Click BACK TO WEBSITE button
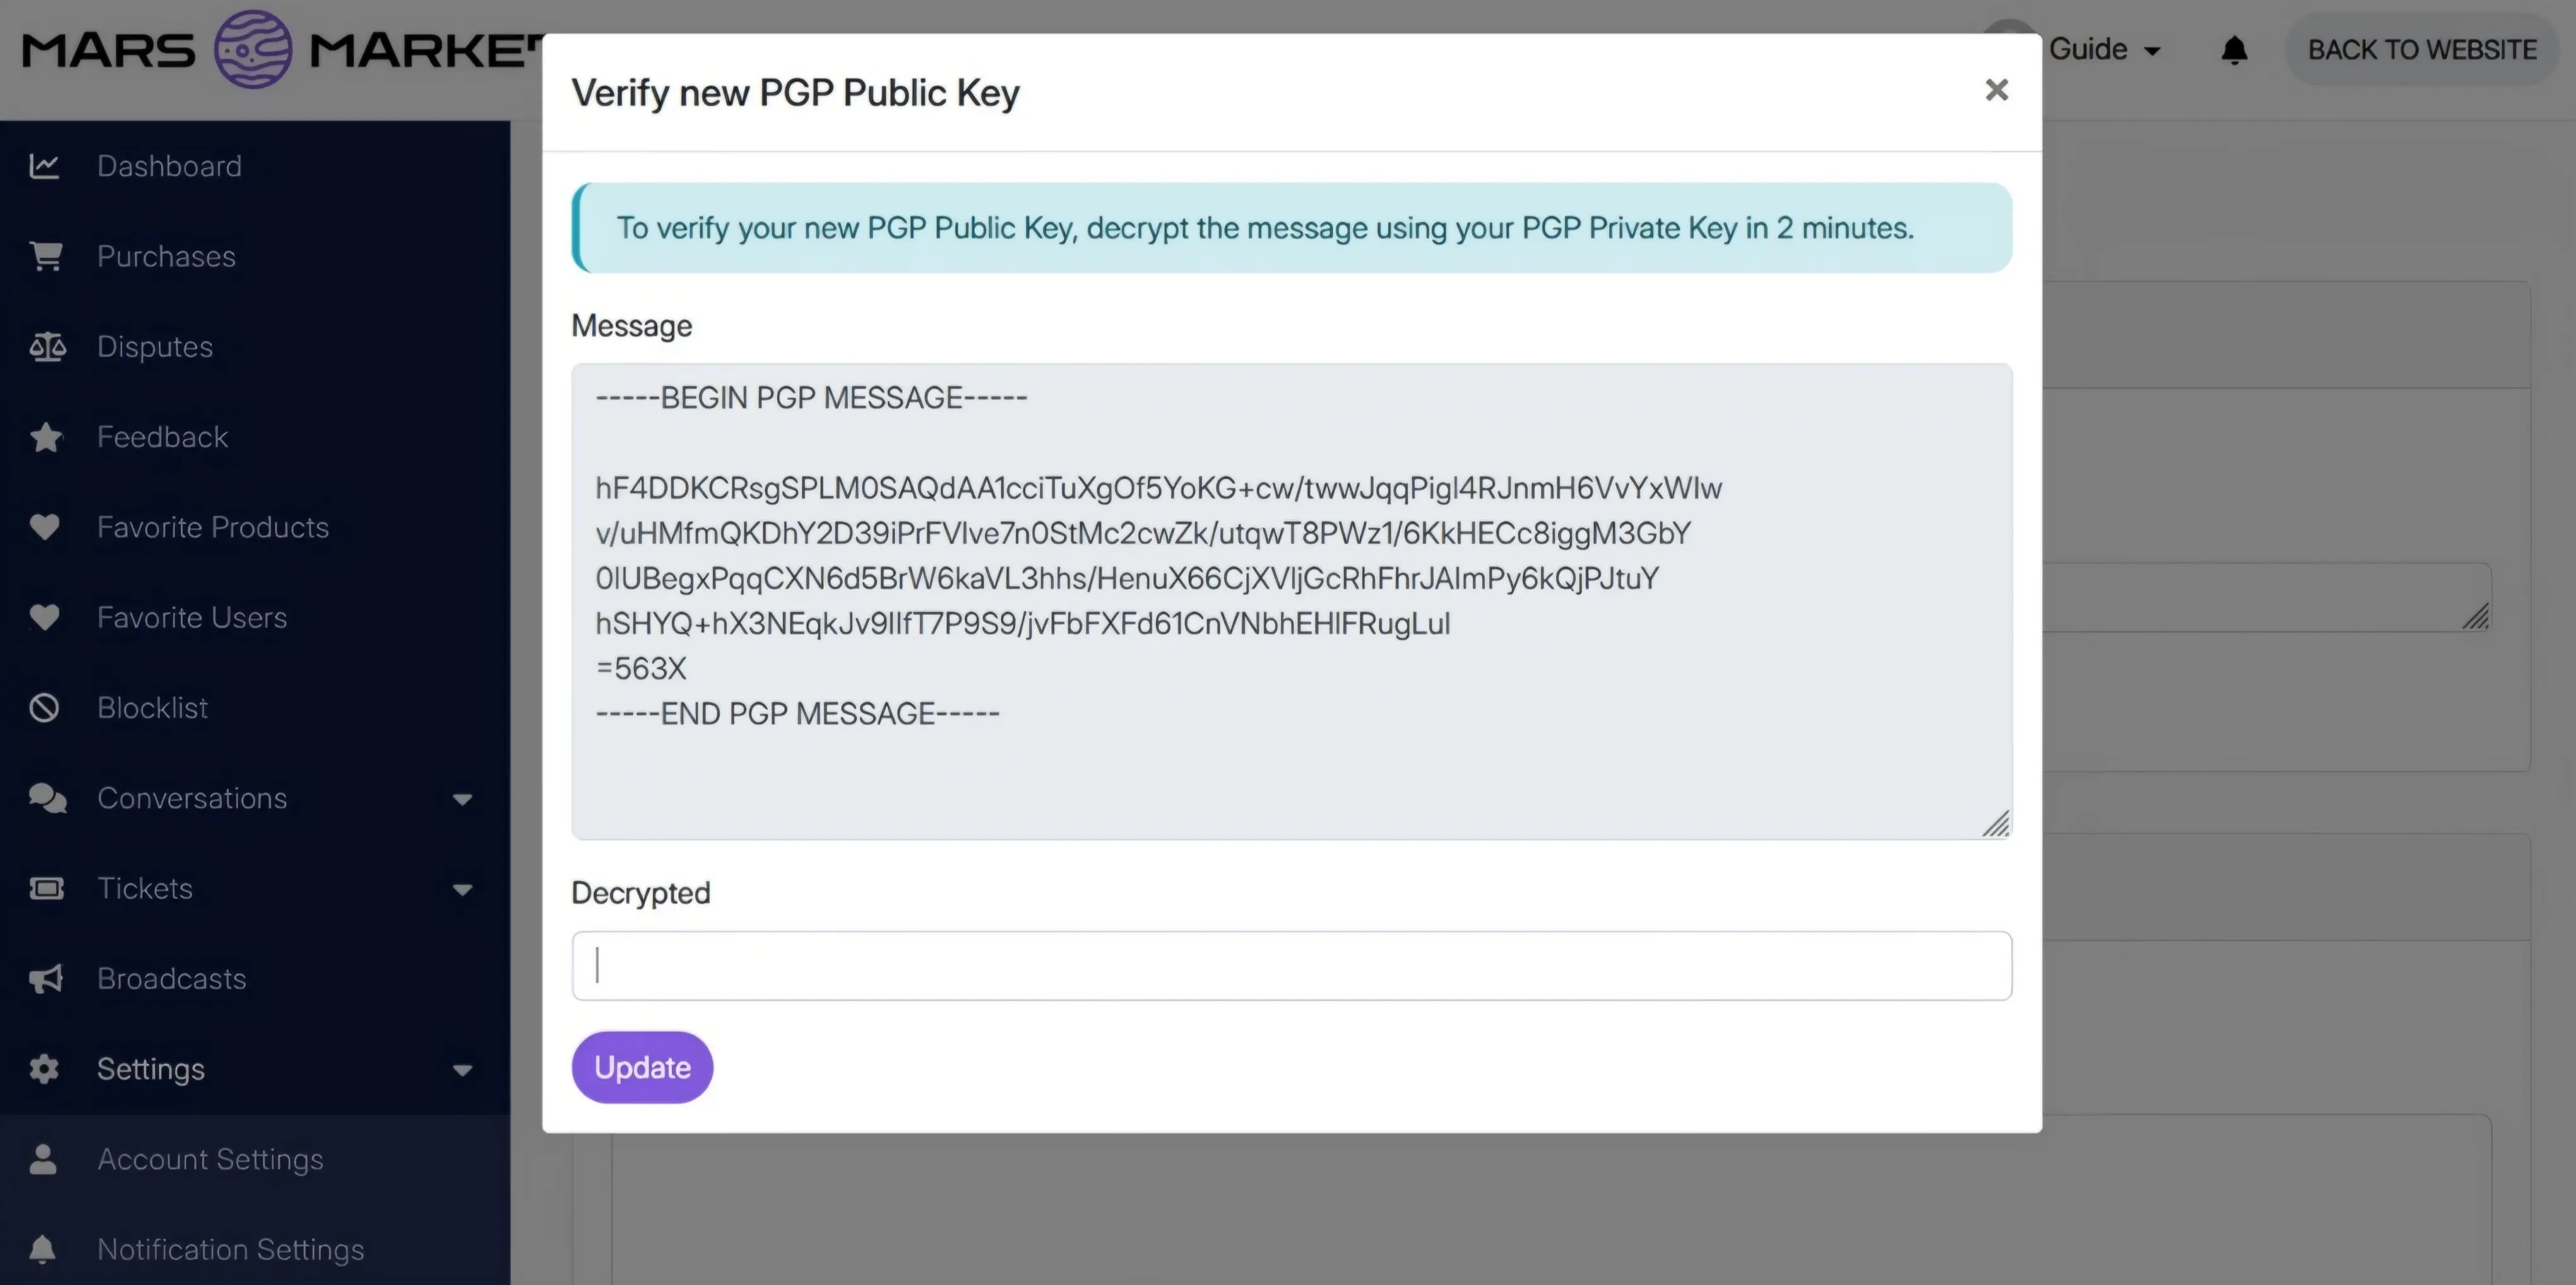2576x1285 pixels. point(2421,50)
